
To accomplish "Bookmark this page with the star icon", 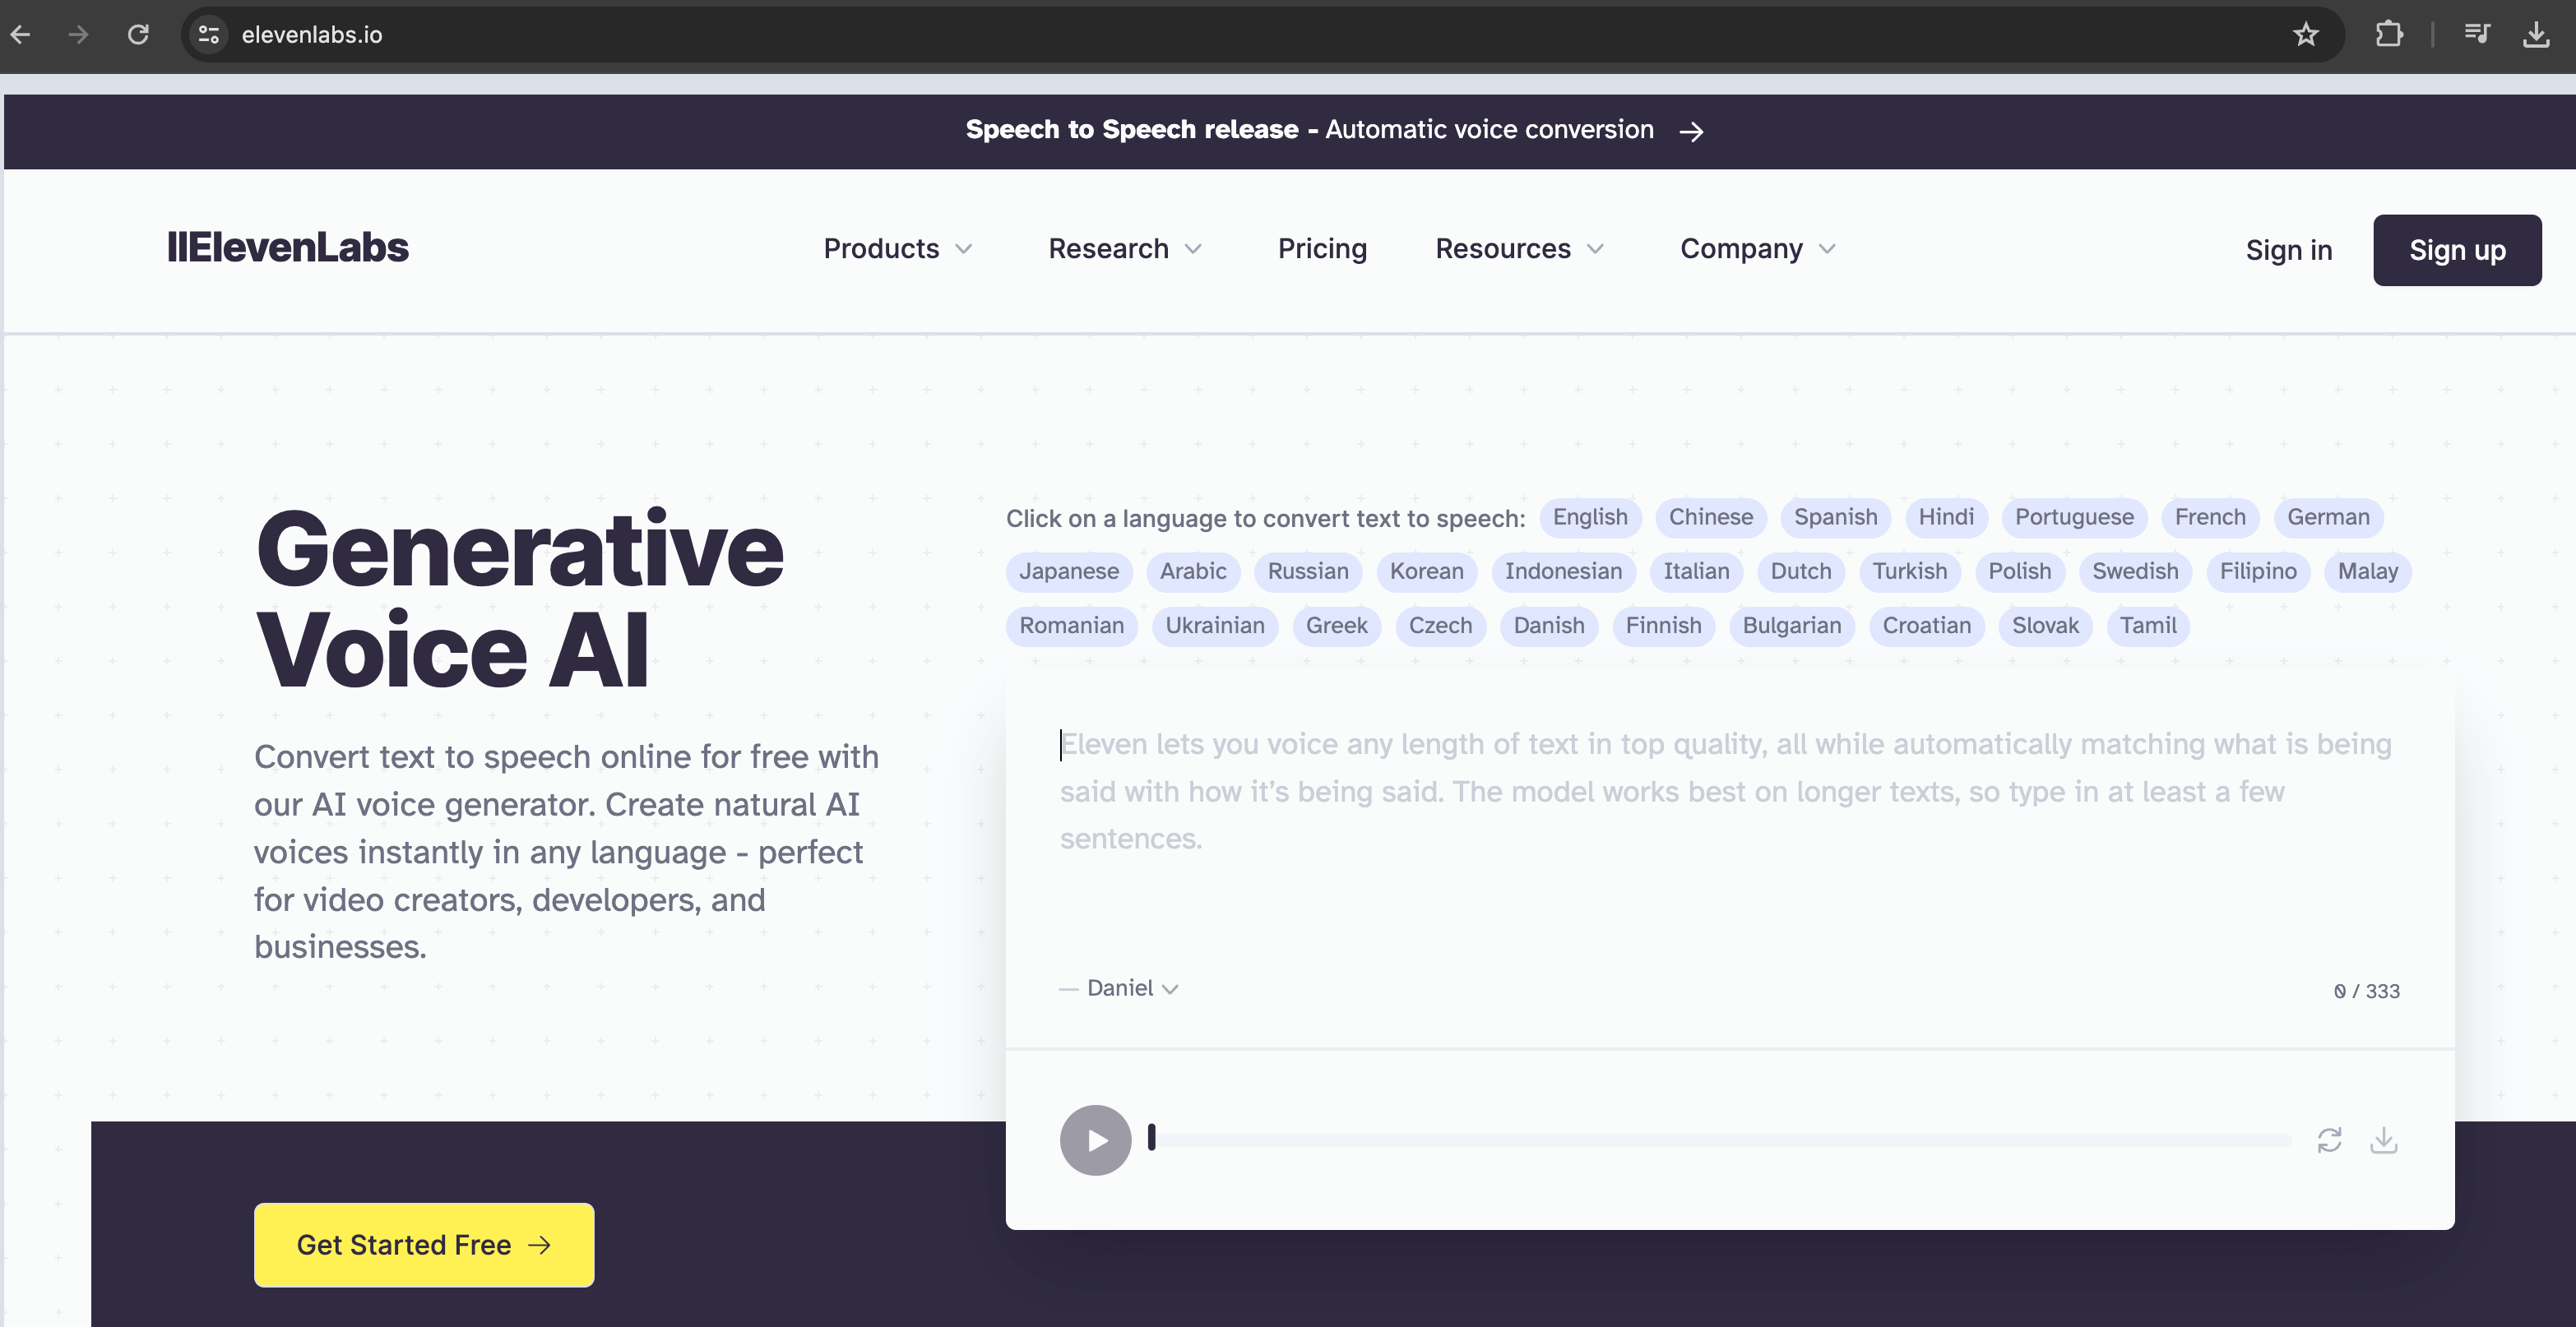I will 2306,34.
